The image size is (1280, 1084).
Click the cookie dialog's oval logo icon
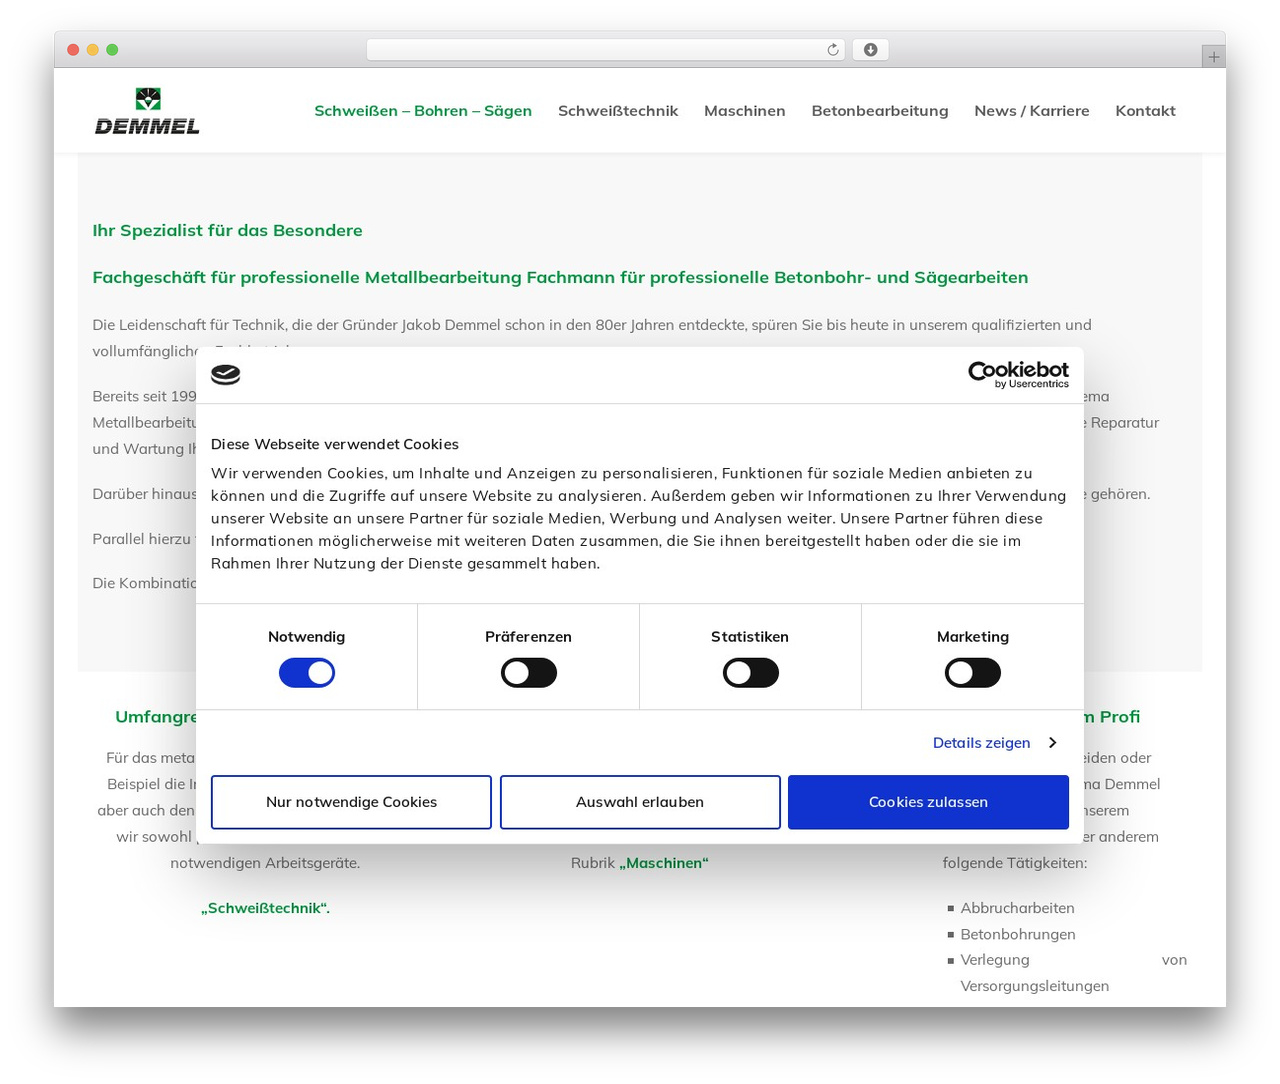pos(226,375)
